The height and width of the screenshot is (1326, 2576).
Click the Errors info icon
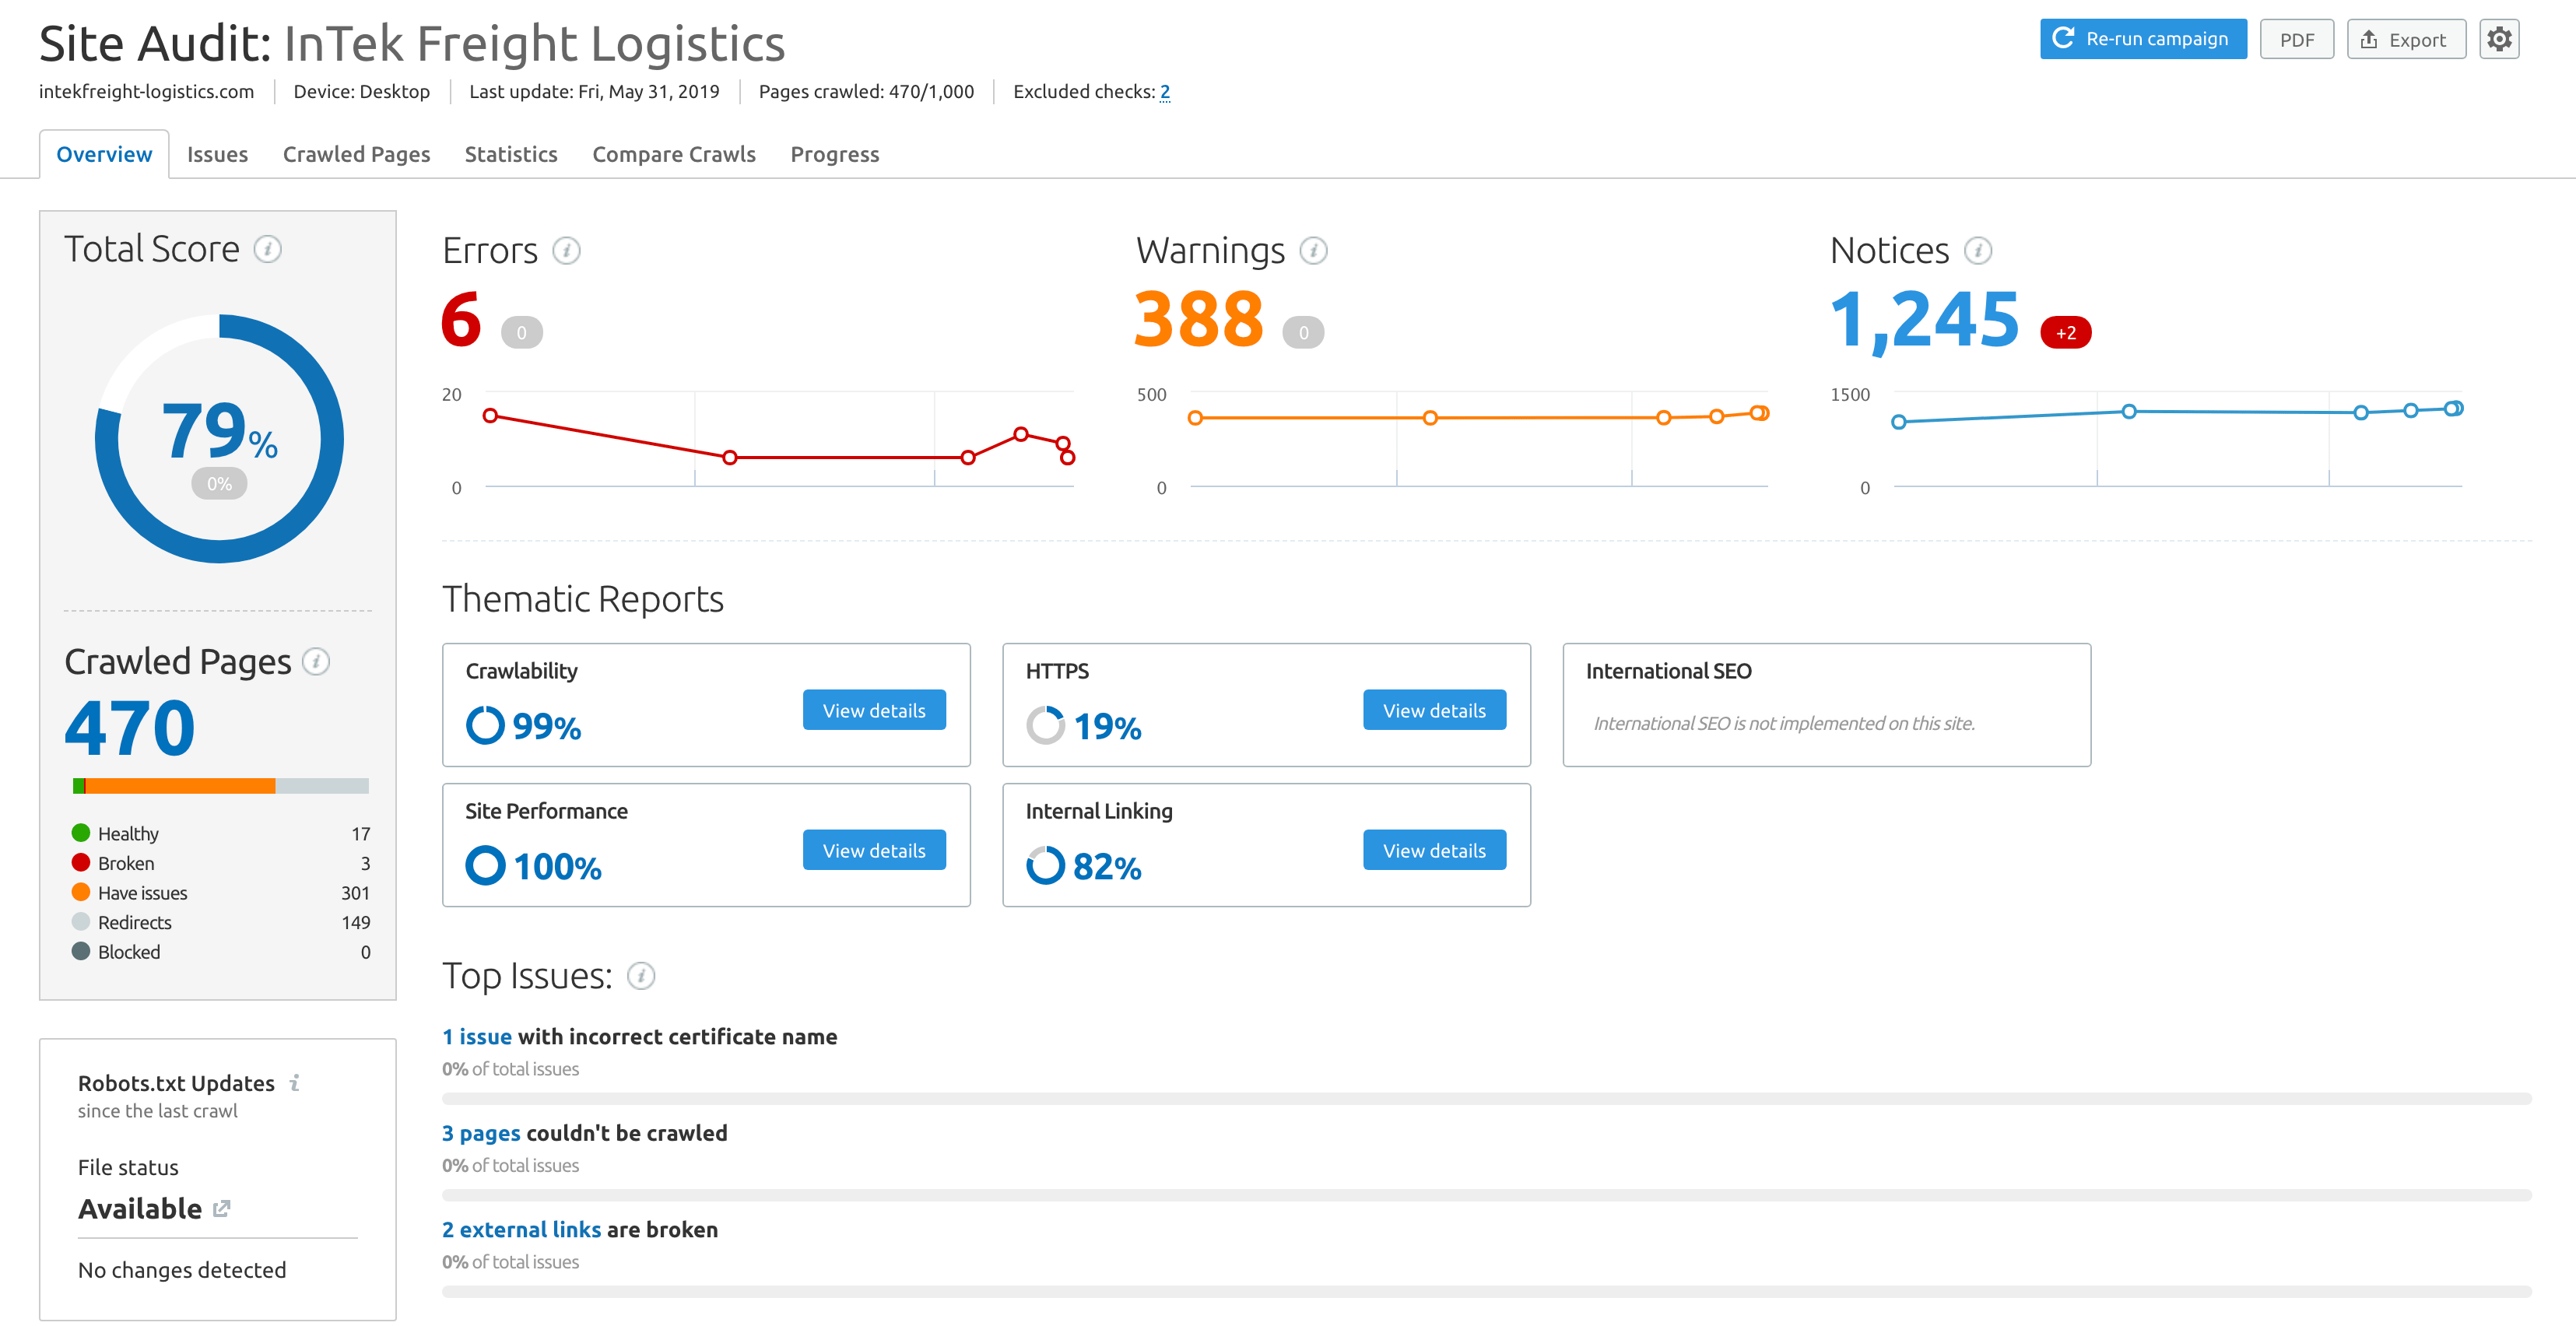[566, 251]
